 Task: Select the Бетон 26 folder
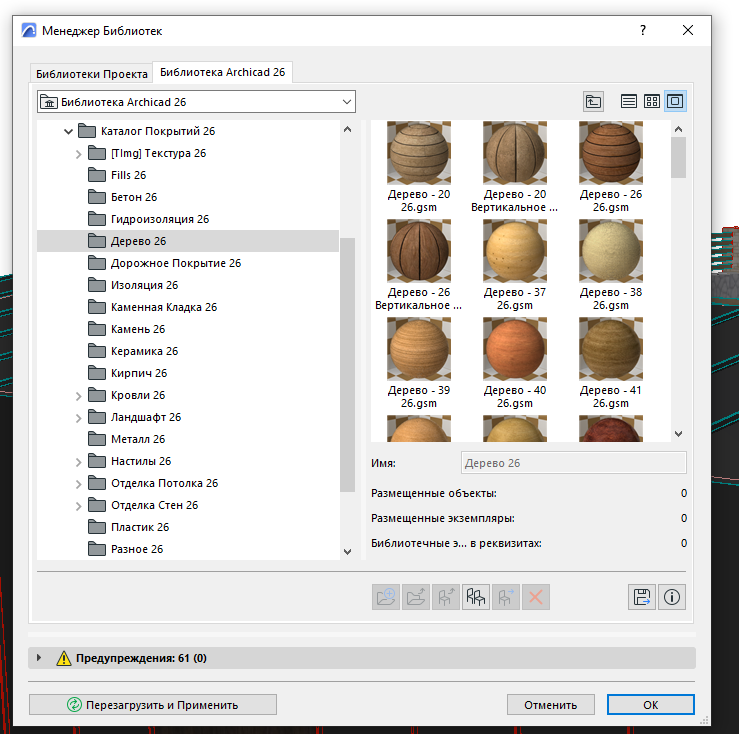pyautogui.click(x=123, y=197)
